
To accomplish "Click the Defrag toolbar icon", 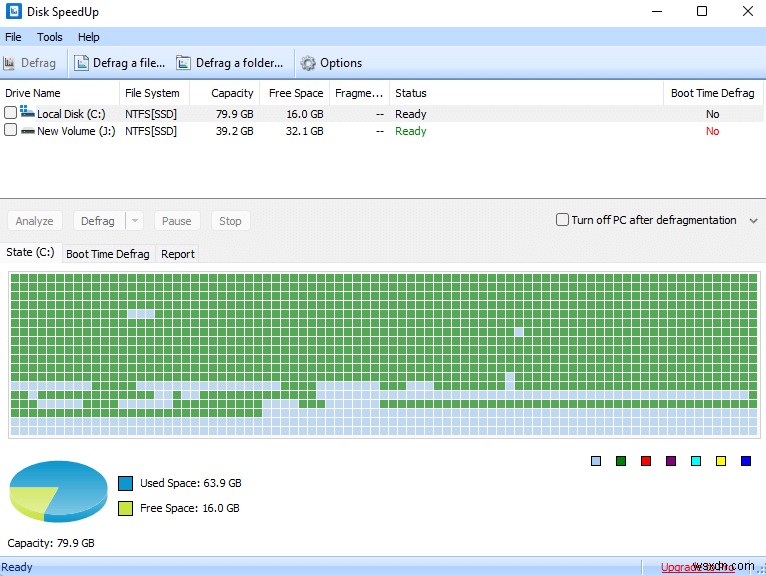I will [x=9, y=63].
